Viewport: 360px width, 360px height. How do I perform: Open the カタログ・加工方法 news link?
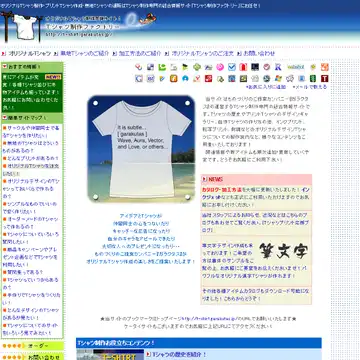click(x=222, y=189)
